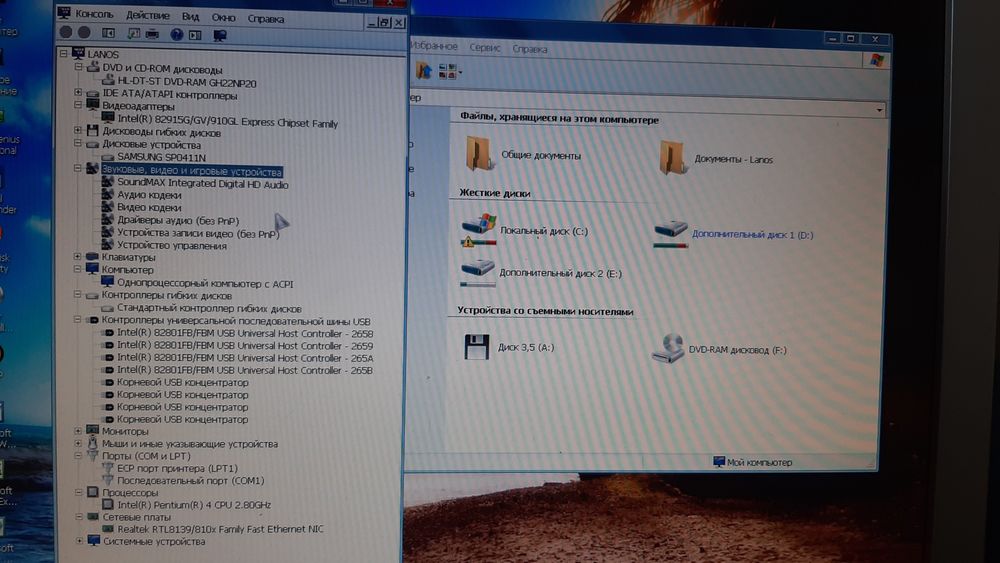Viewport: 1000px width, 563px height.
Task: Collapse Дисковые устройства branch
Action: pos(78,143)
